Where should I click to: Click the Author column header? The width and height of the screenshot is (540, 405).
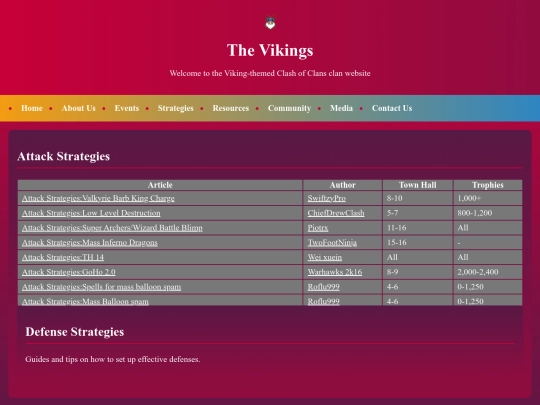click(343, 185)
